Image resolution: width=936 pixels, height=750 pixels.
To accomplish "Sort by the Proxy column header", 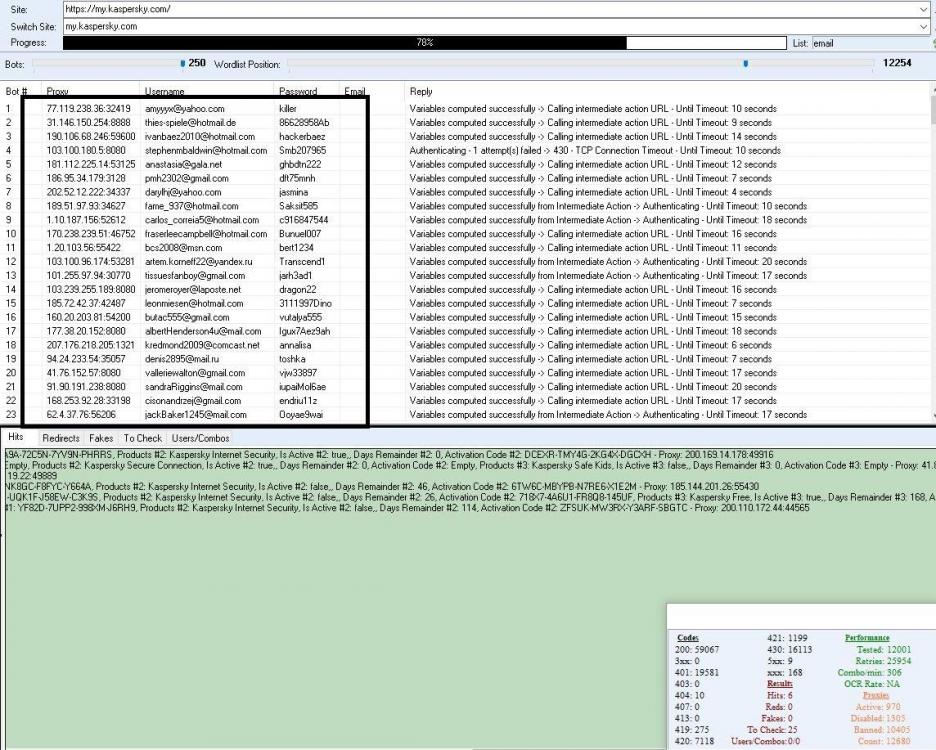I will point(58,91).
